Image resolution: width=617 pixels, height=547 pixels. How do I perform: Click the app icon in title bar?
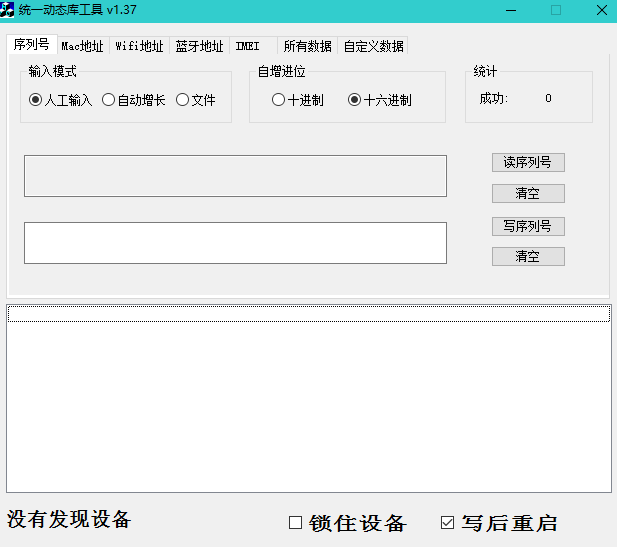7,10
